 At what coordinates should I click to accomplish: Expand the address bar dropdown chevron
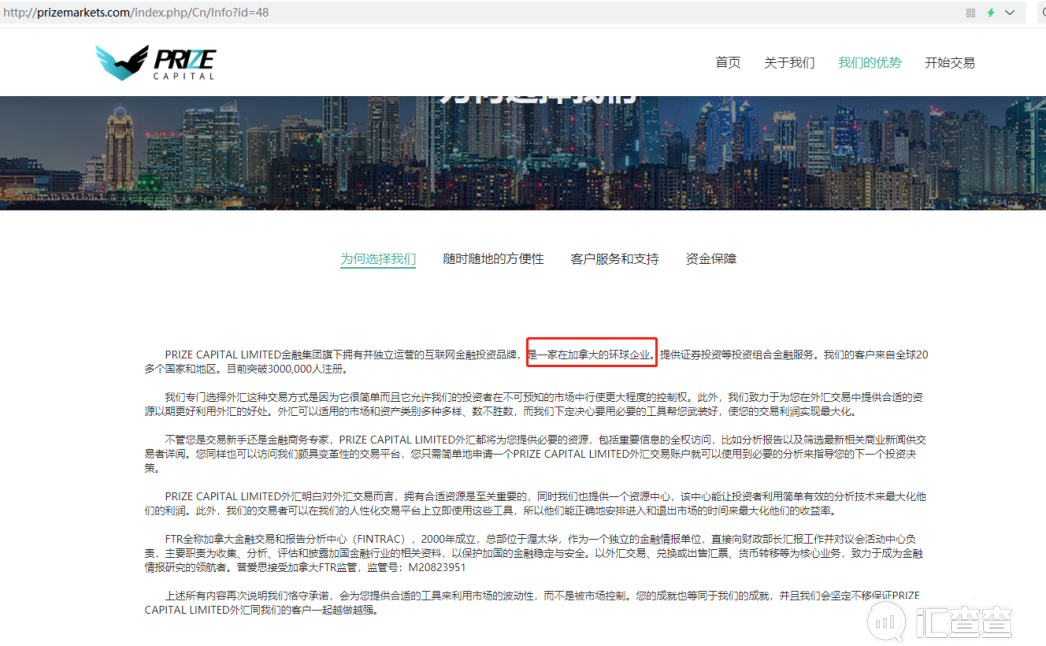pyautogui.click(x=1010, y=13)
